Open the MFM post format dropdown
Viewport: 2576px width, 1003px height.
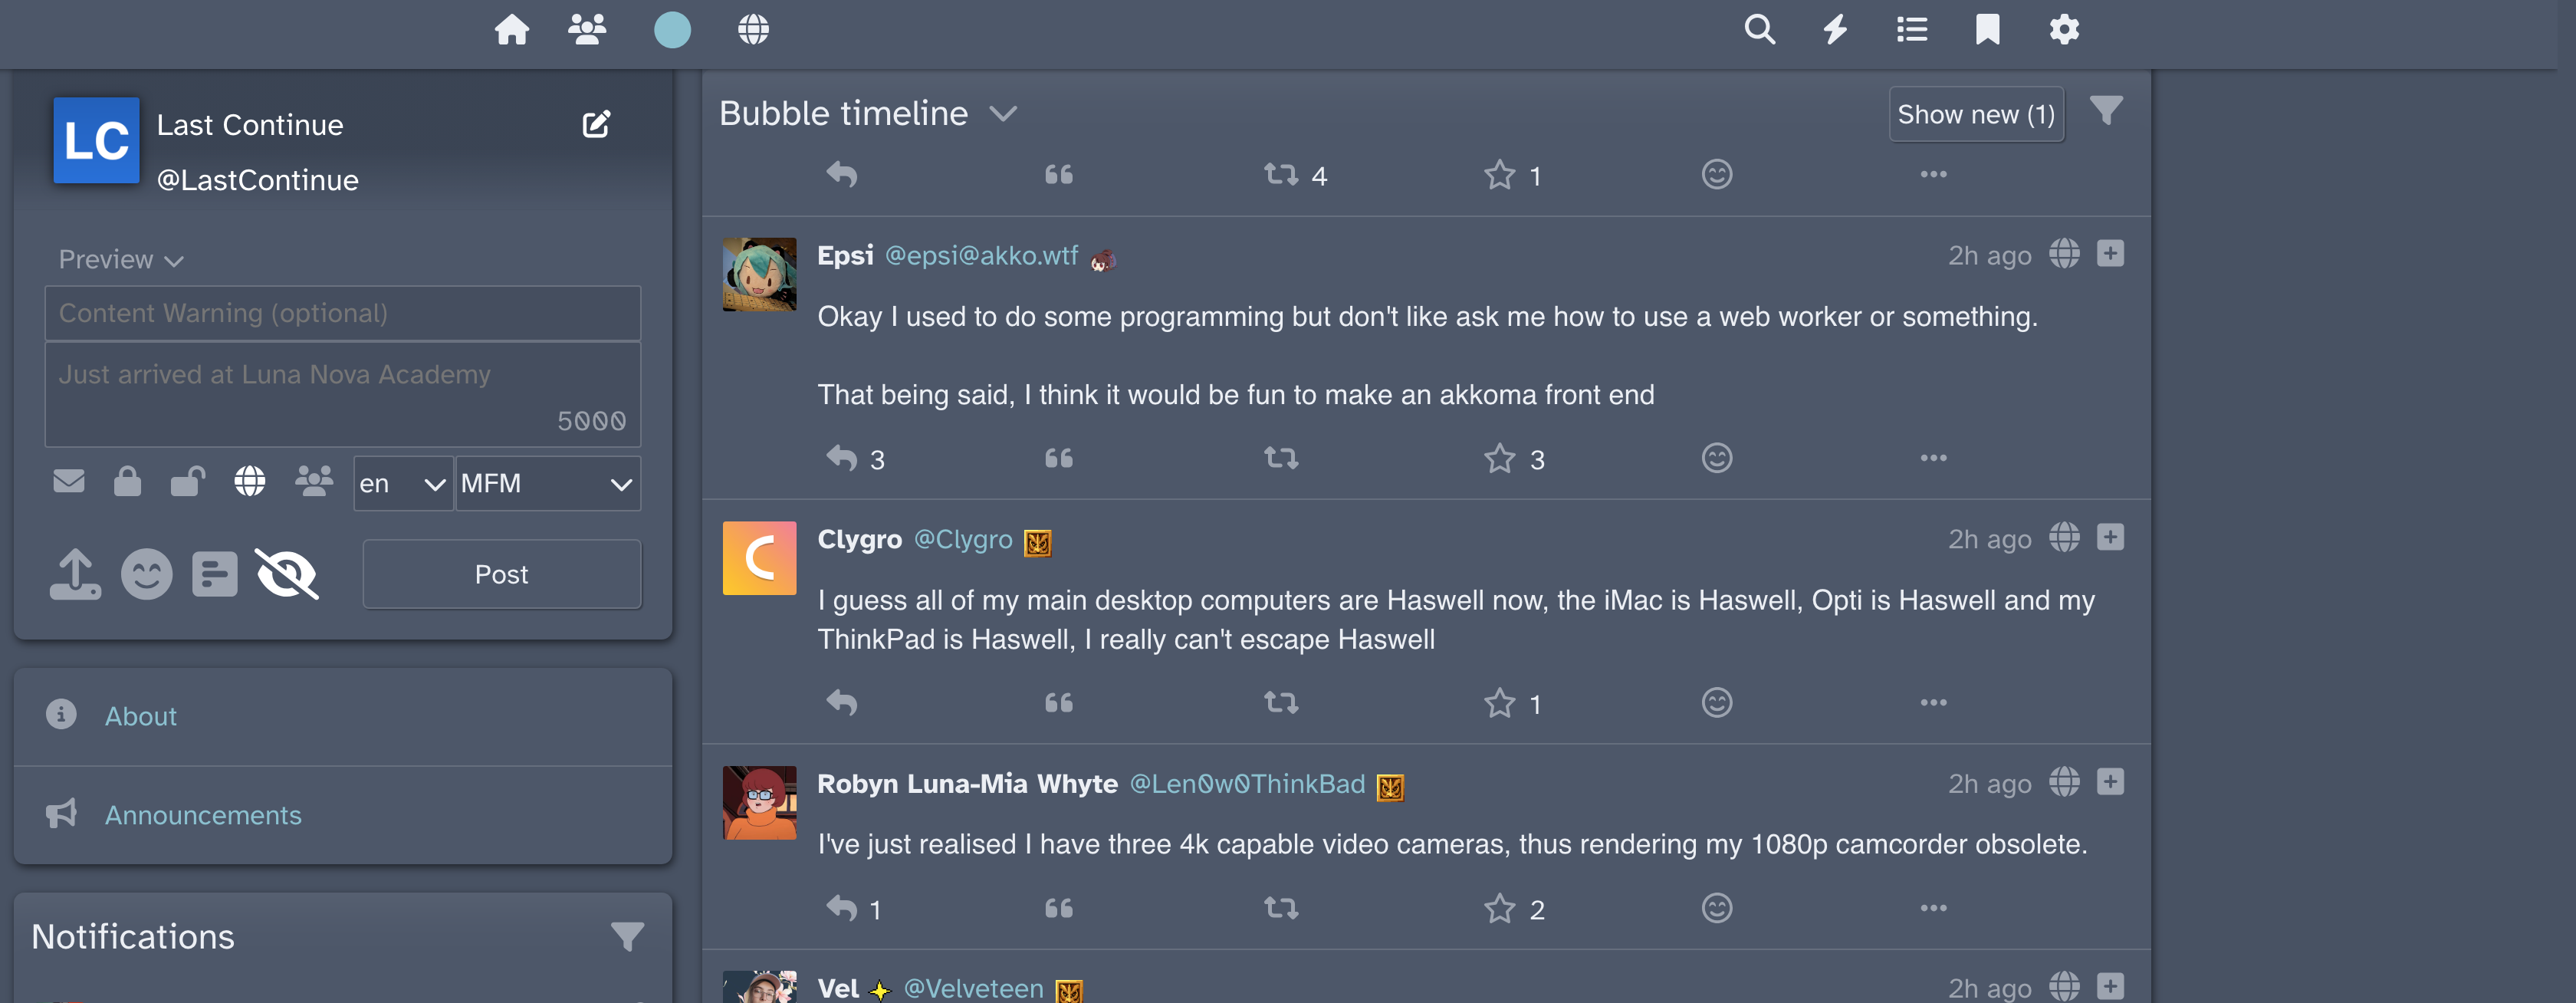(x=547, y=484)
